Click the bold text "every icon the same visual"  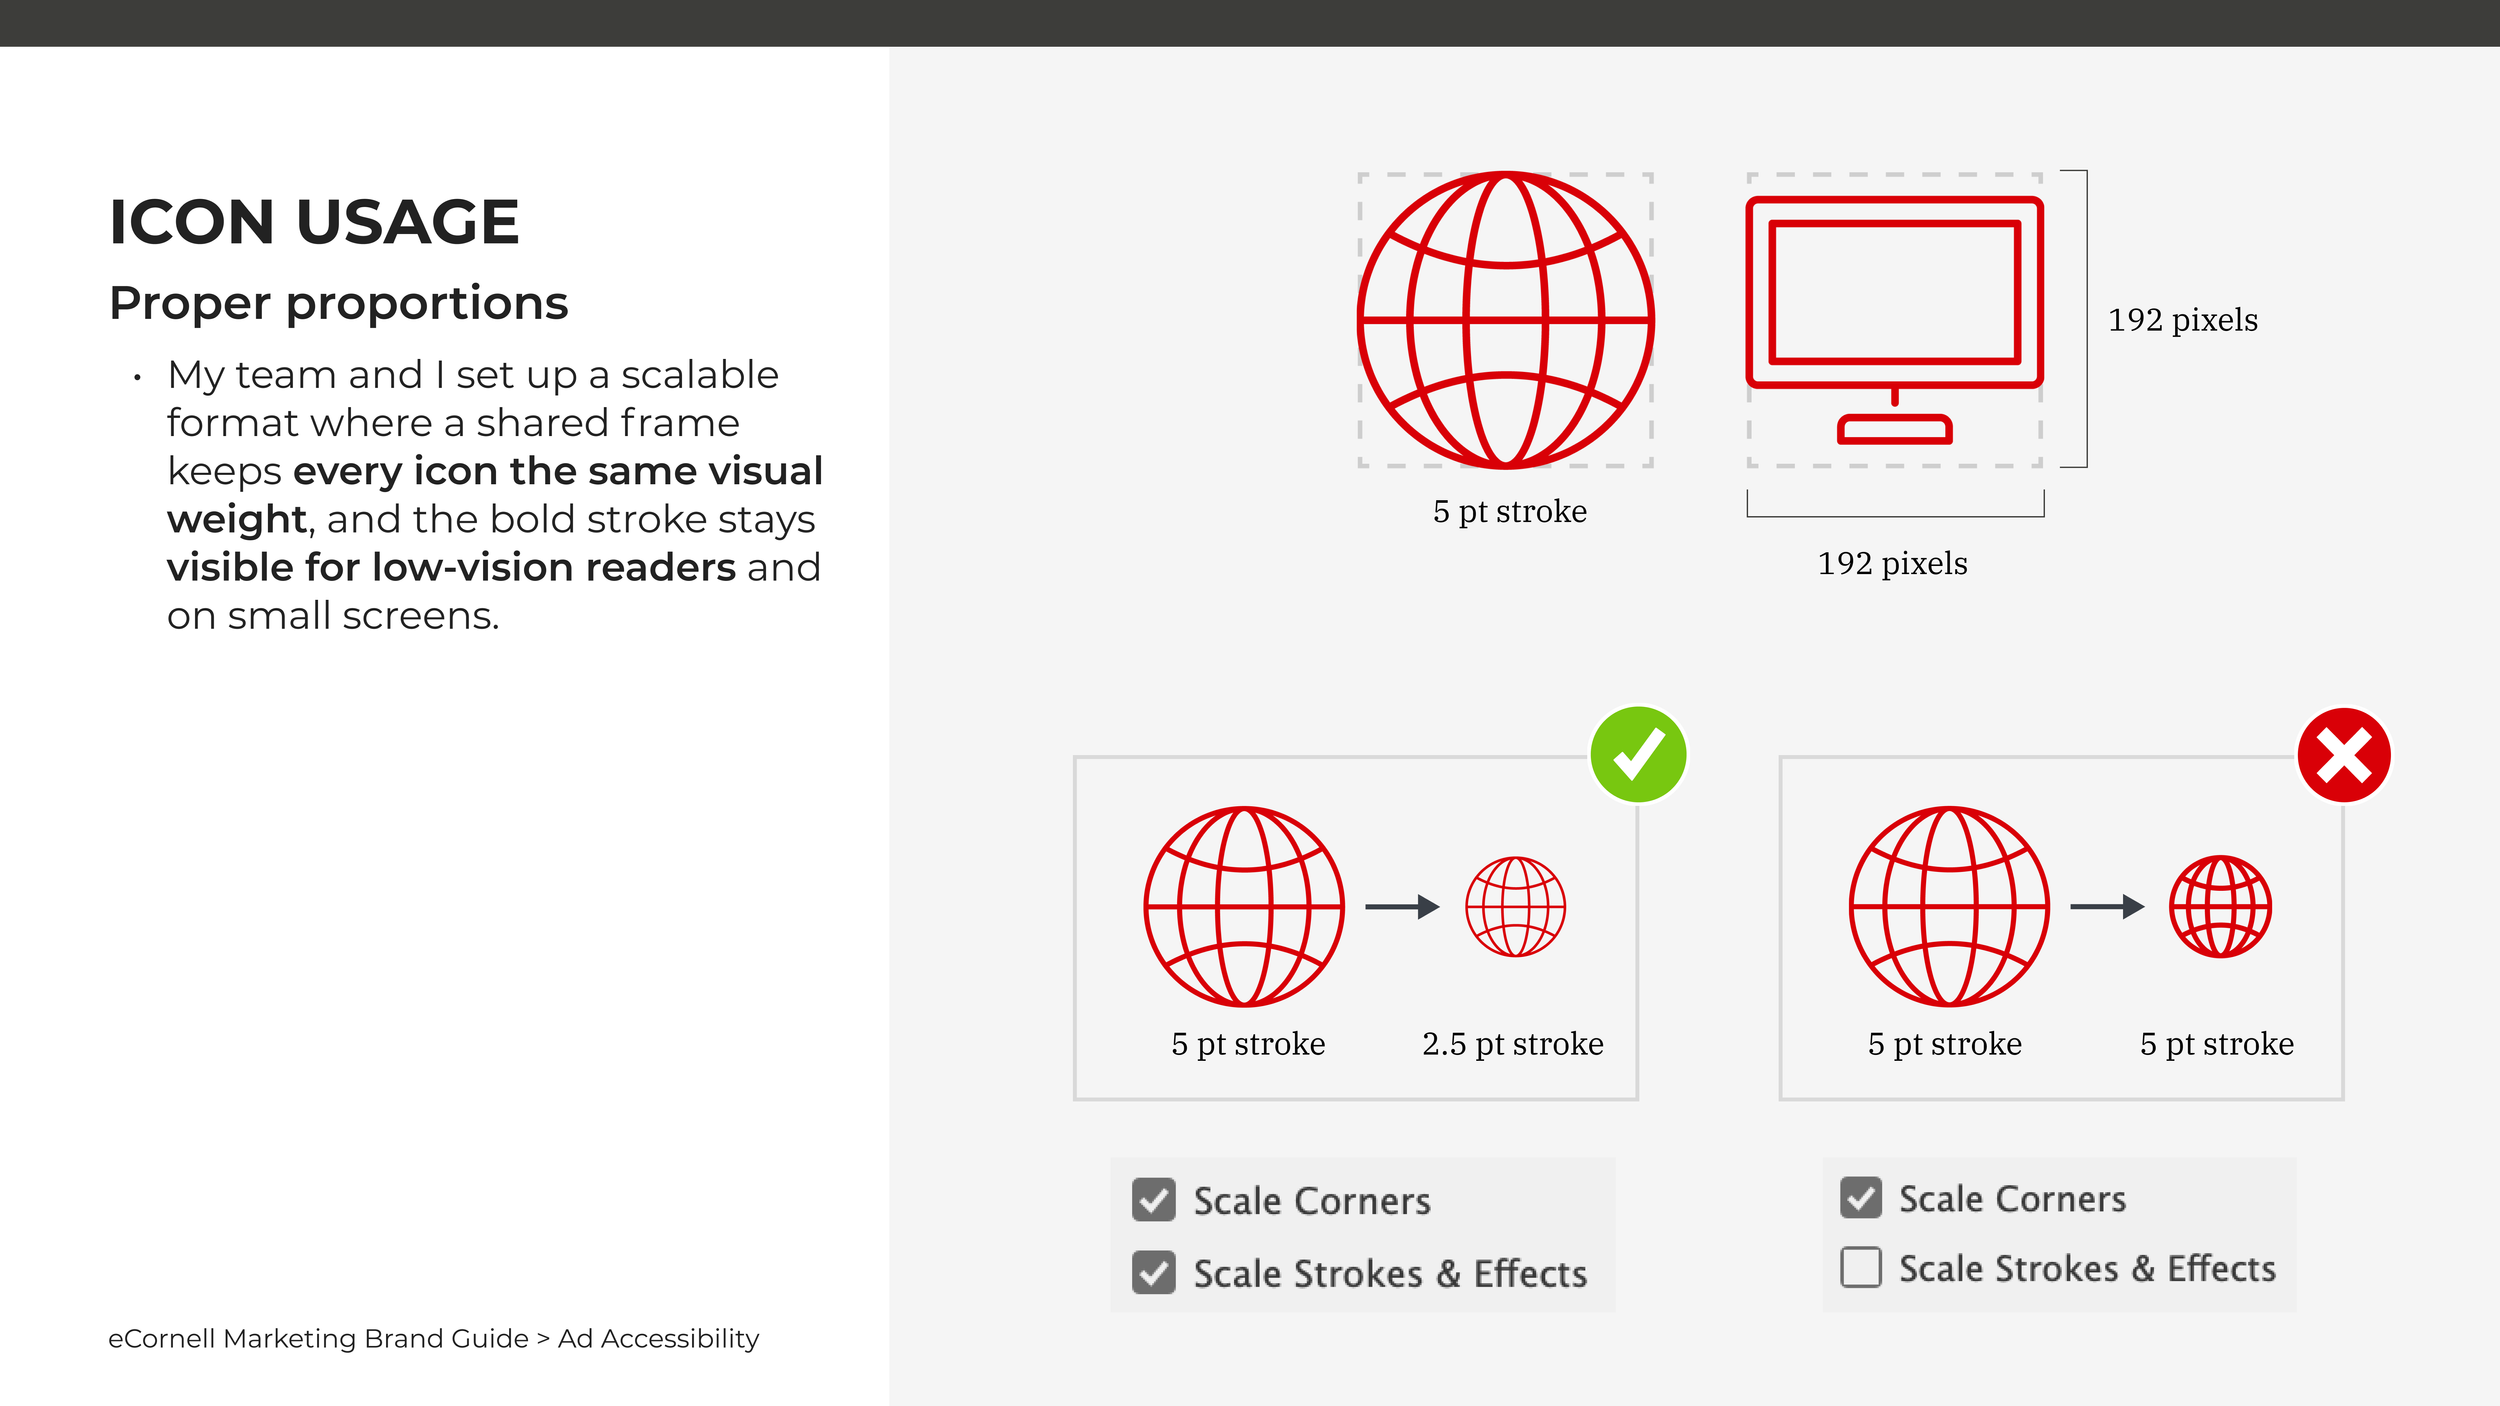[x=558, y=471]
